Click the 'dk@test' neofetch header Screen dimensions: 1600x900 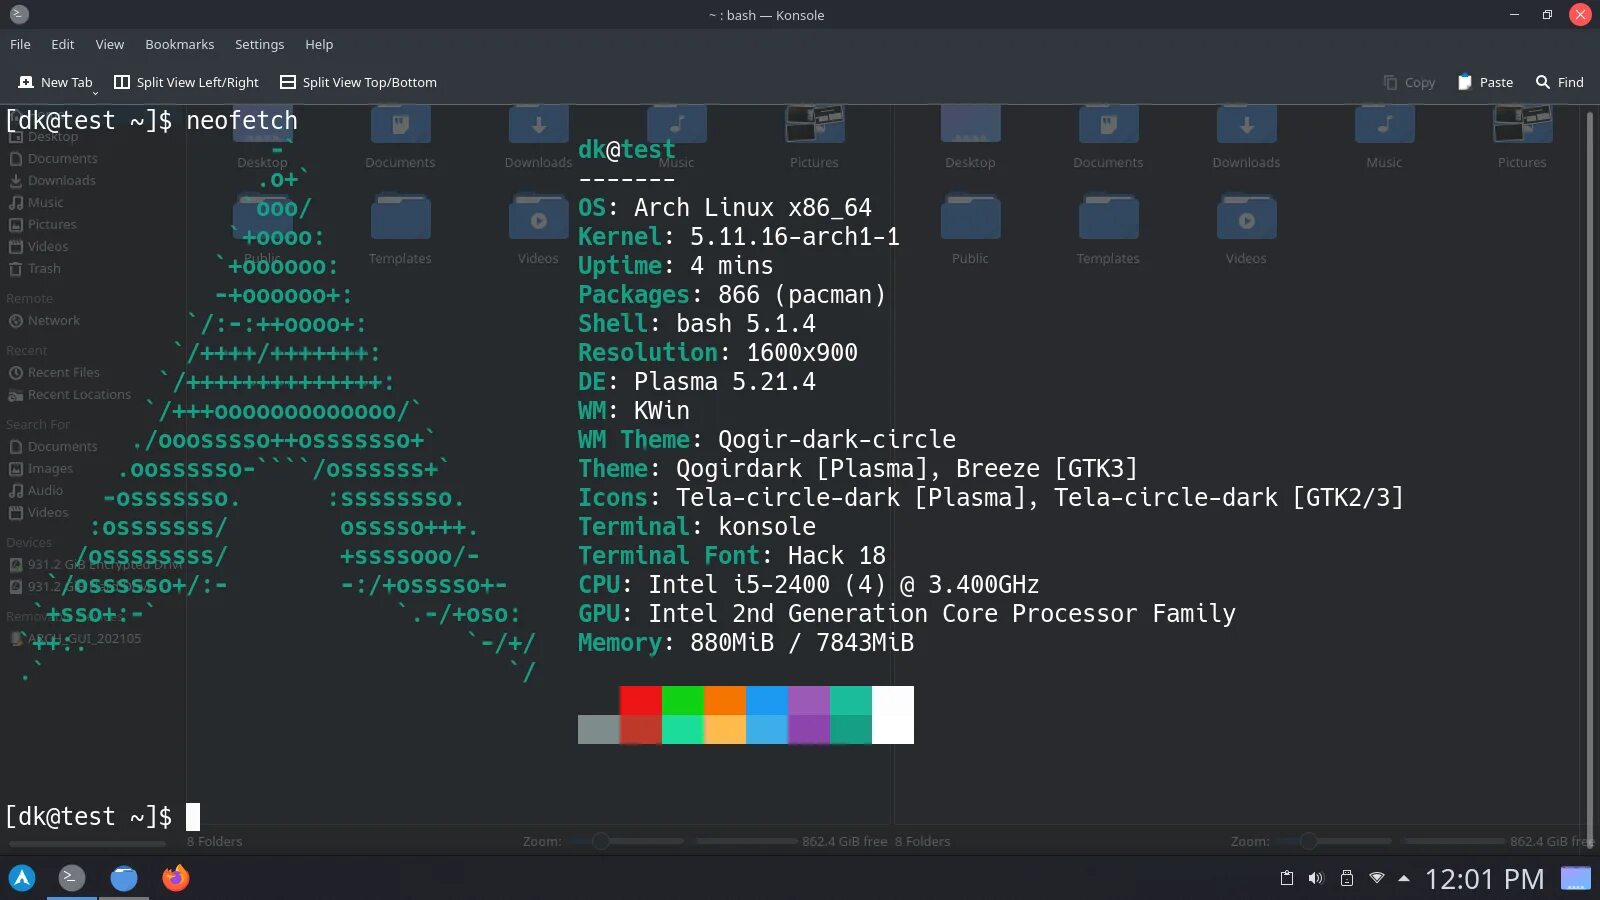click(627, 150)
